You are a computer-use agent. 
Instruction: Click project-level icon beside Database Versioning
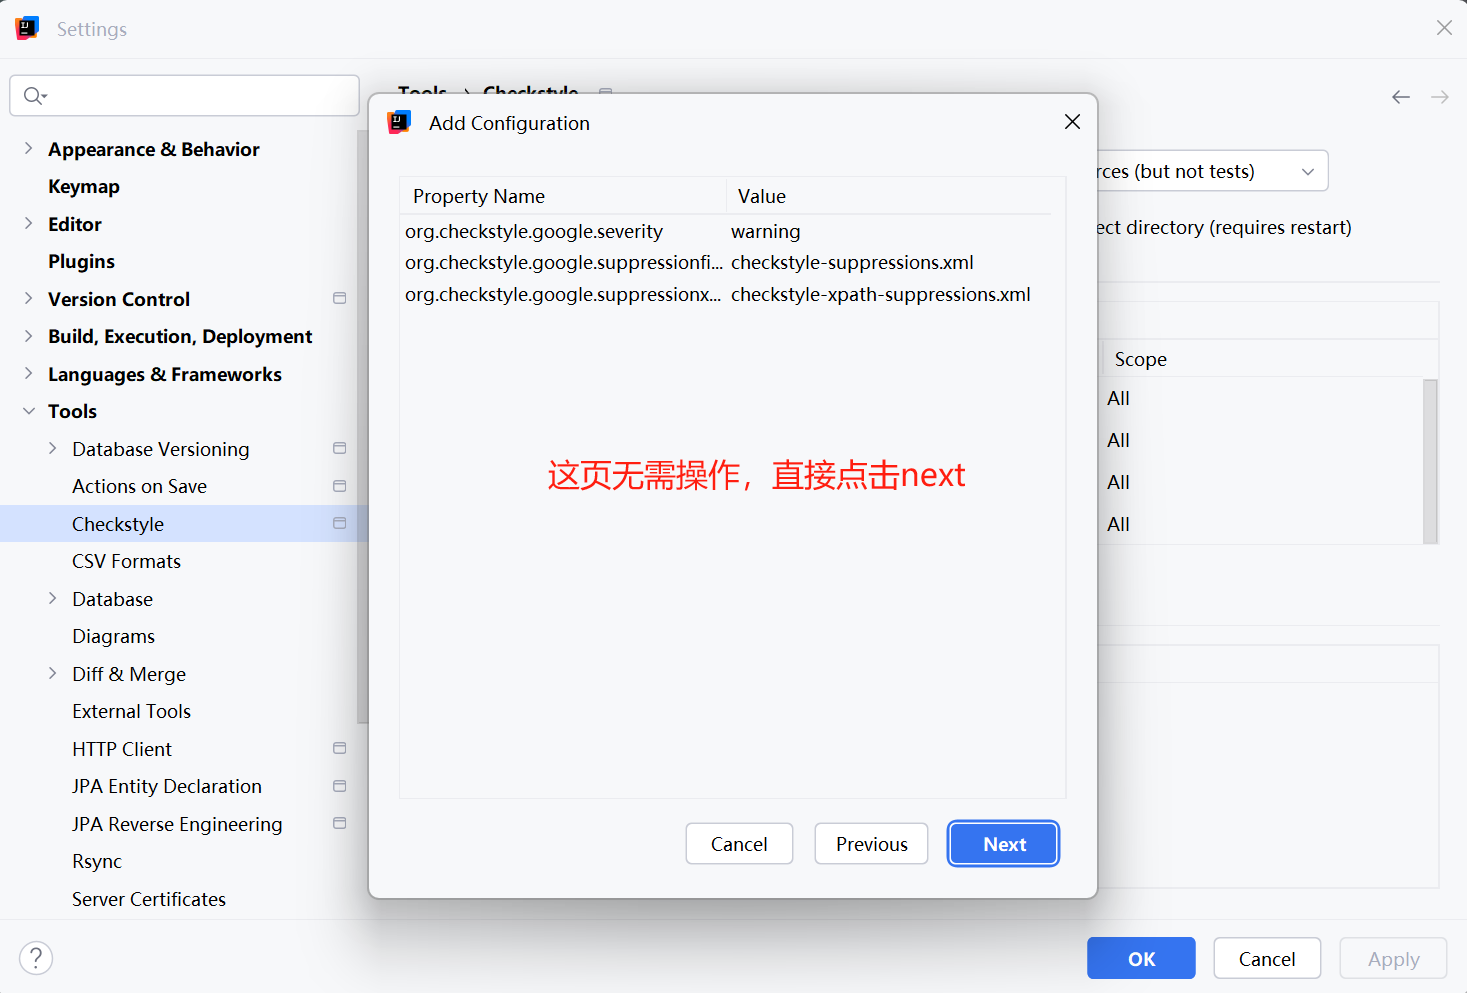(x=339, y=448)
